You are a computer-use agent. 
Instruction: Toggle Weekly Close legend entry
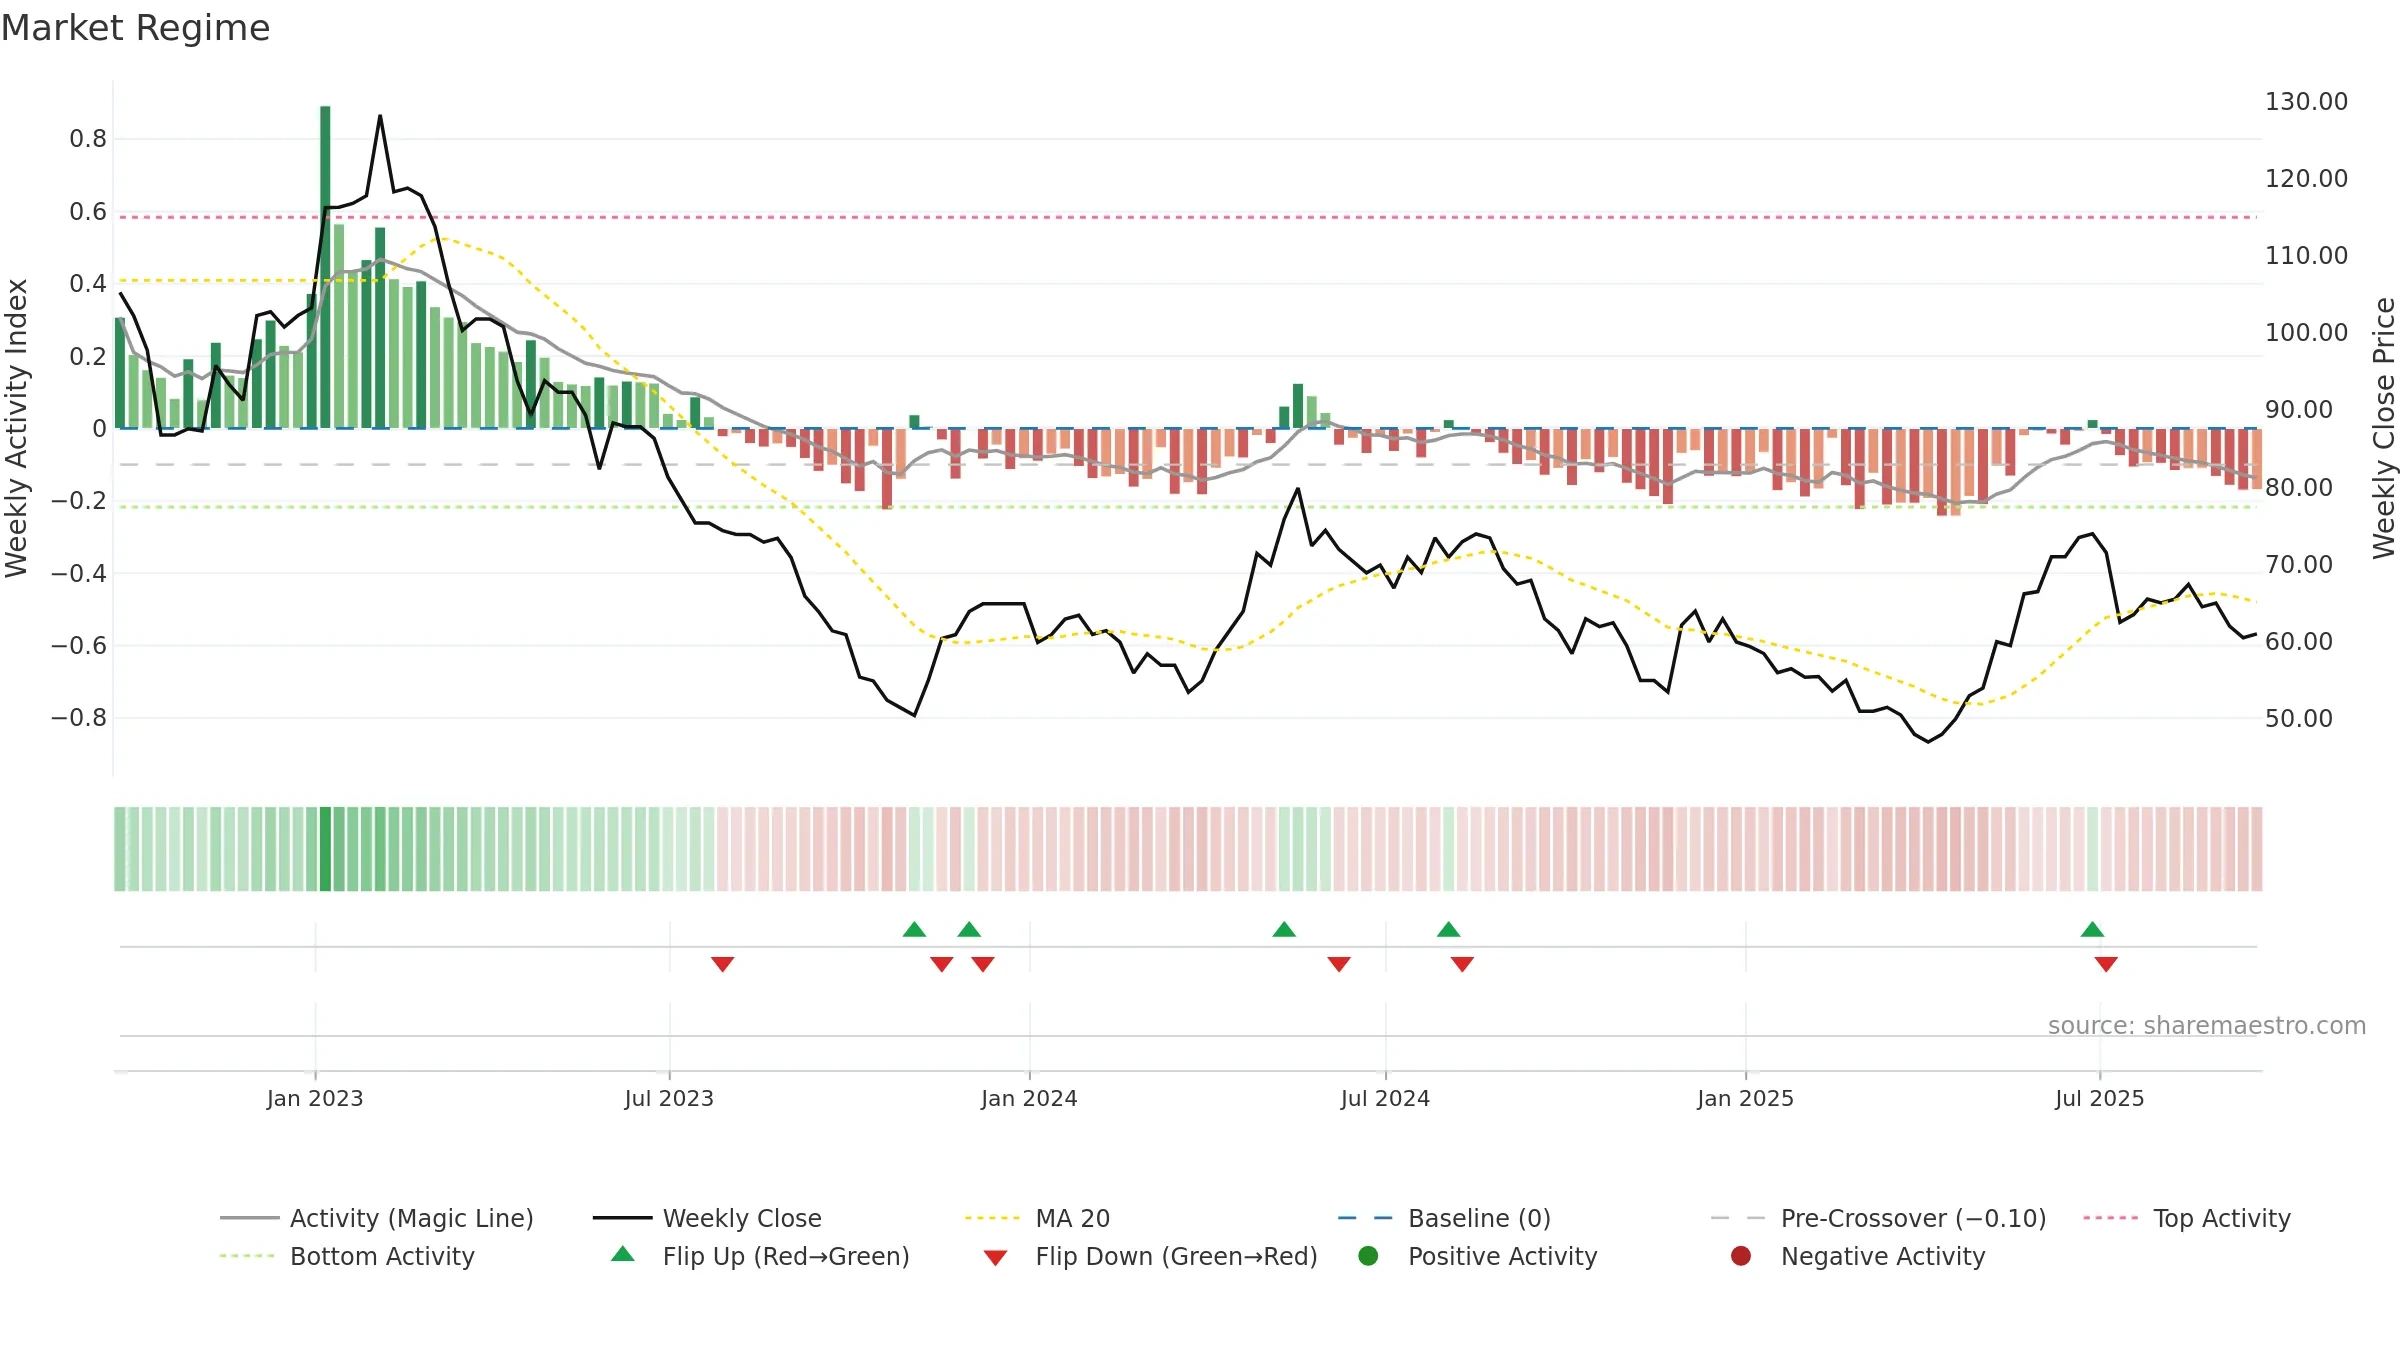point(707,1218)
